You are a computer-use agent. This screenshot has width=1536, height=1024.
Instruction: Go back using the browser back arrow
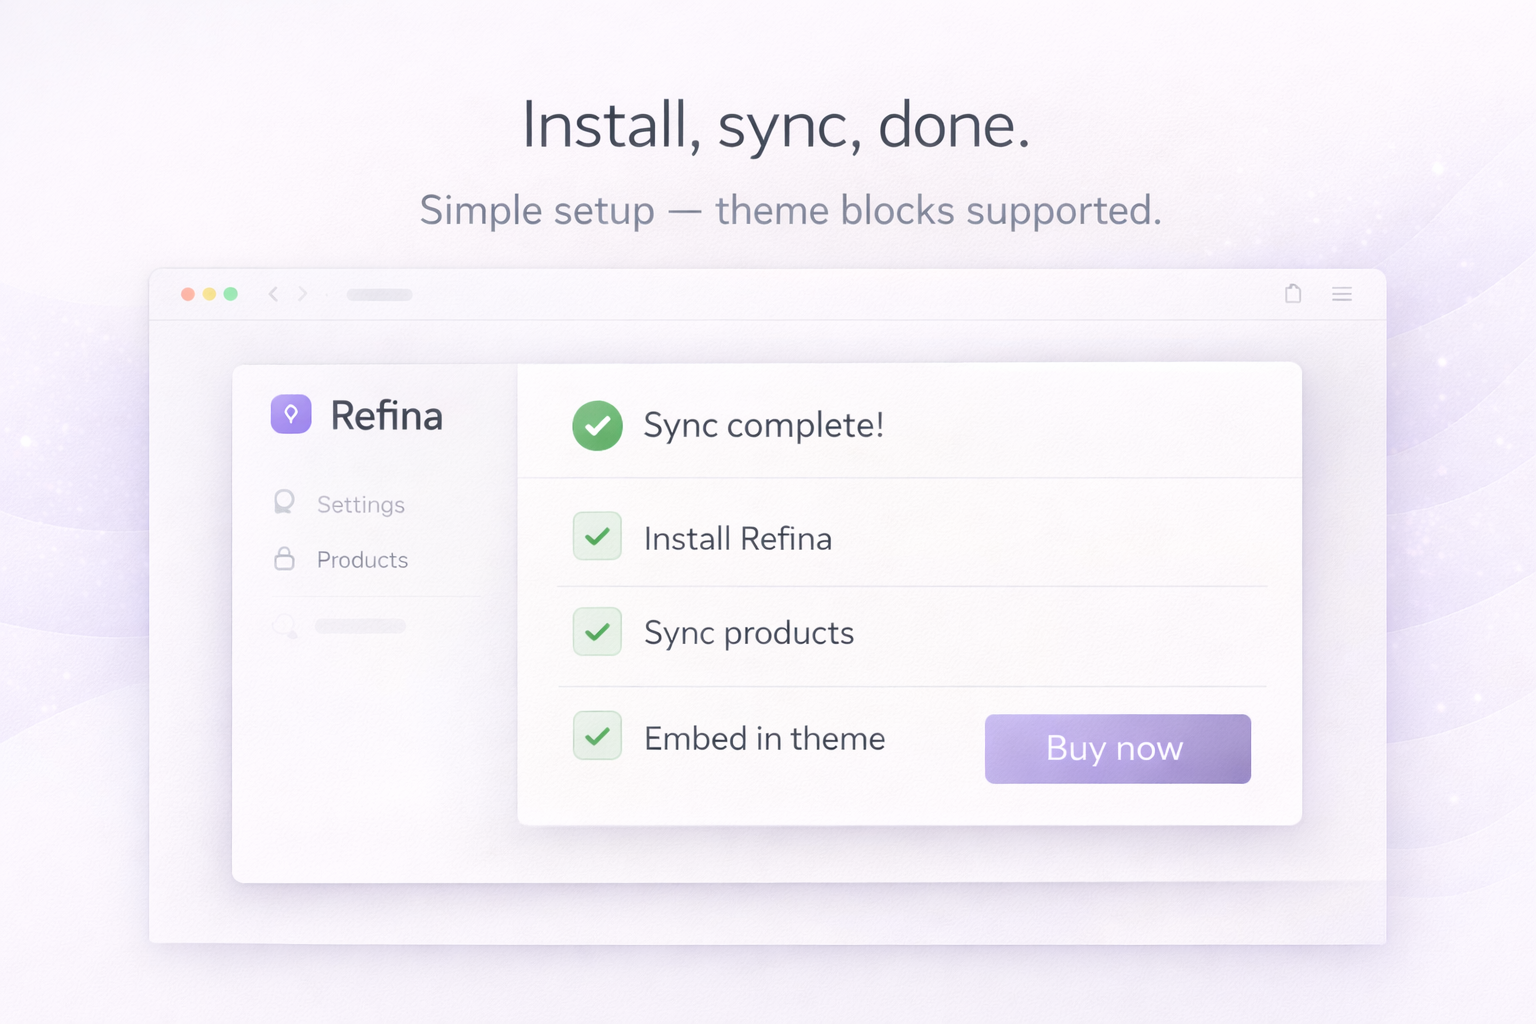273,294
